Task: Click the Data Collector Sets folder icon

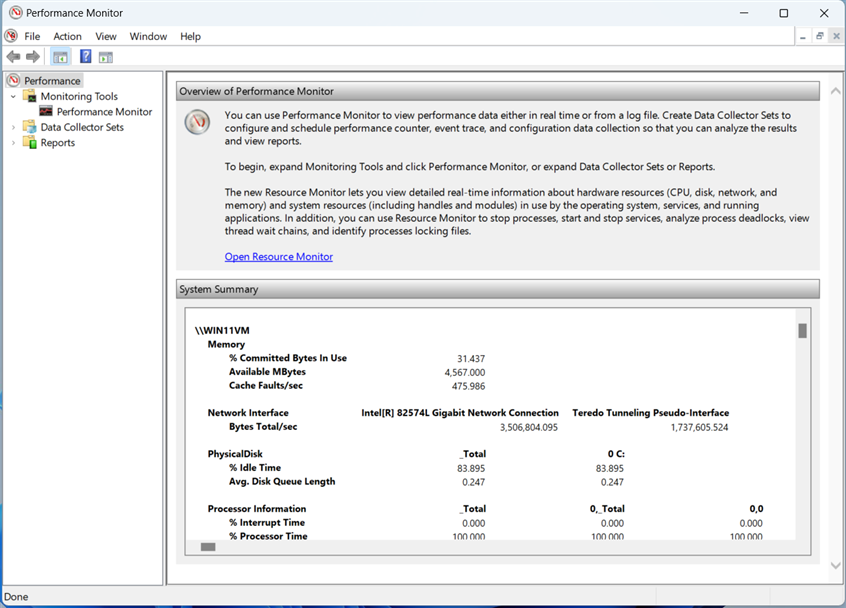Action: [28, 127]
